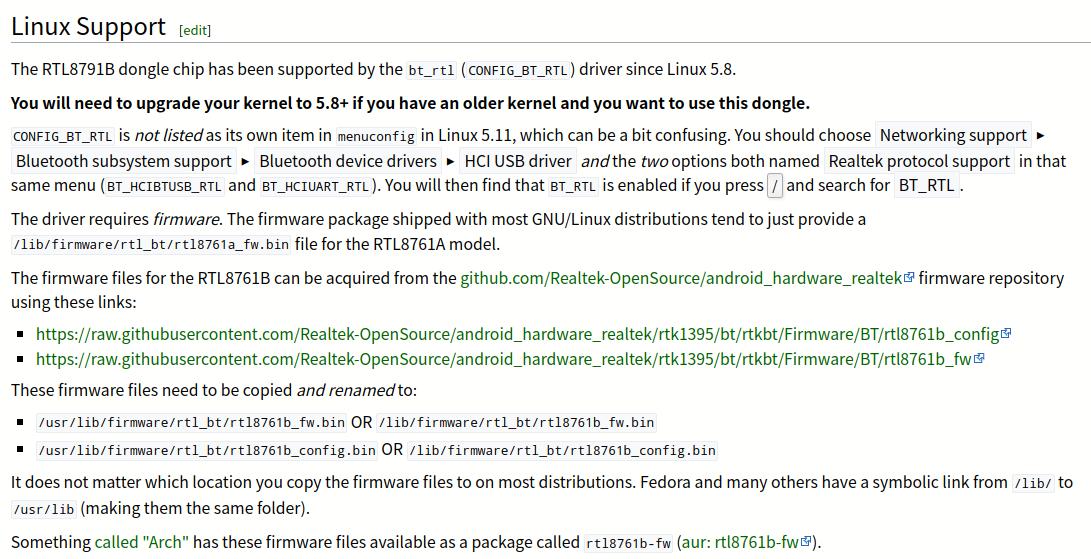The height and width of the screenshot is (559, 1091).
Task: Click the external link icon after android_hardware_realtek
Action: tap(909, 278)
